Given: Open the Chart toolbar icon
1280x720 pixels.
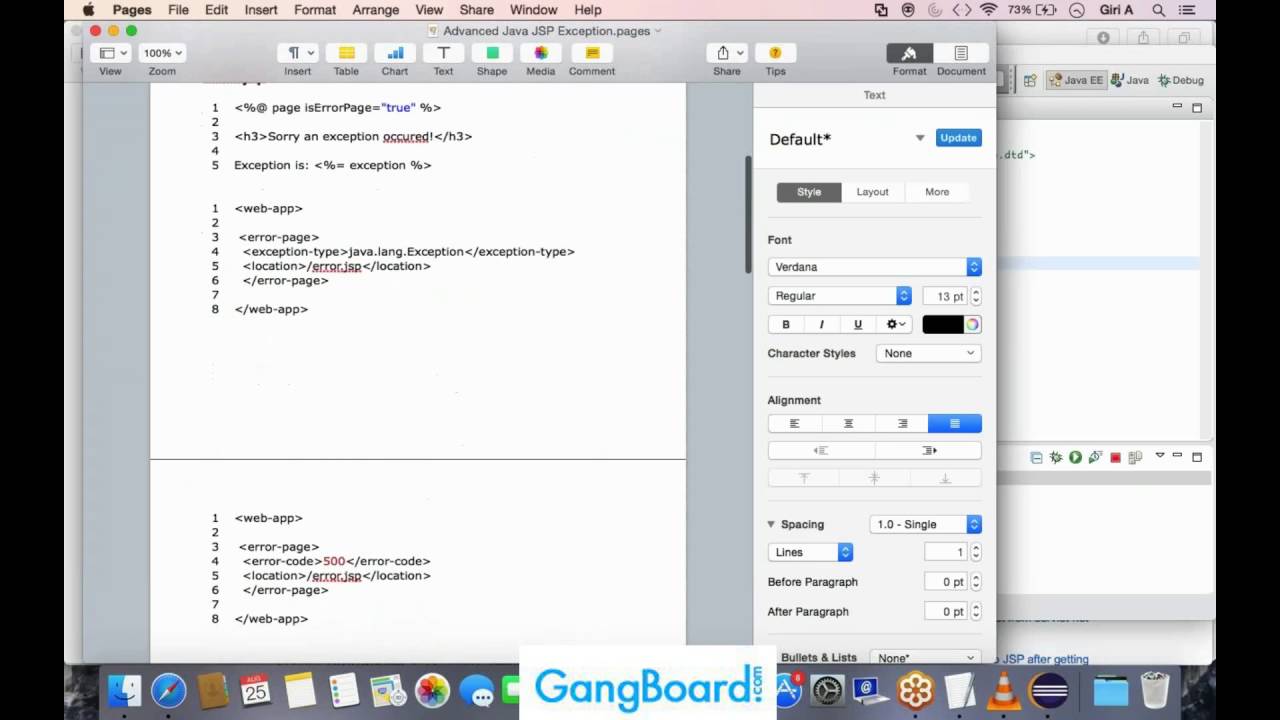Looking at the screenshot, I should click(x=395, y=53).
